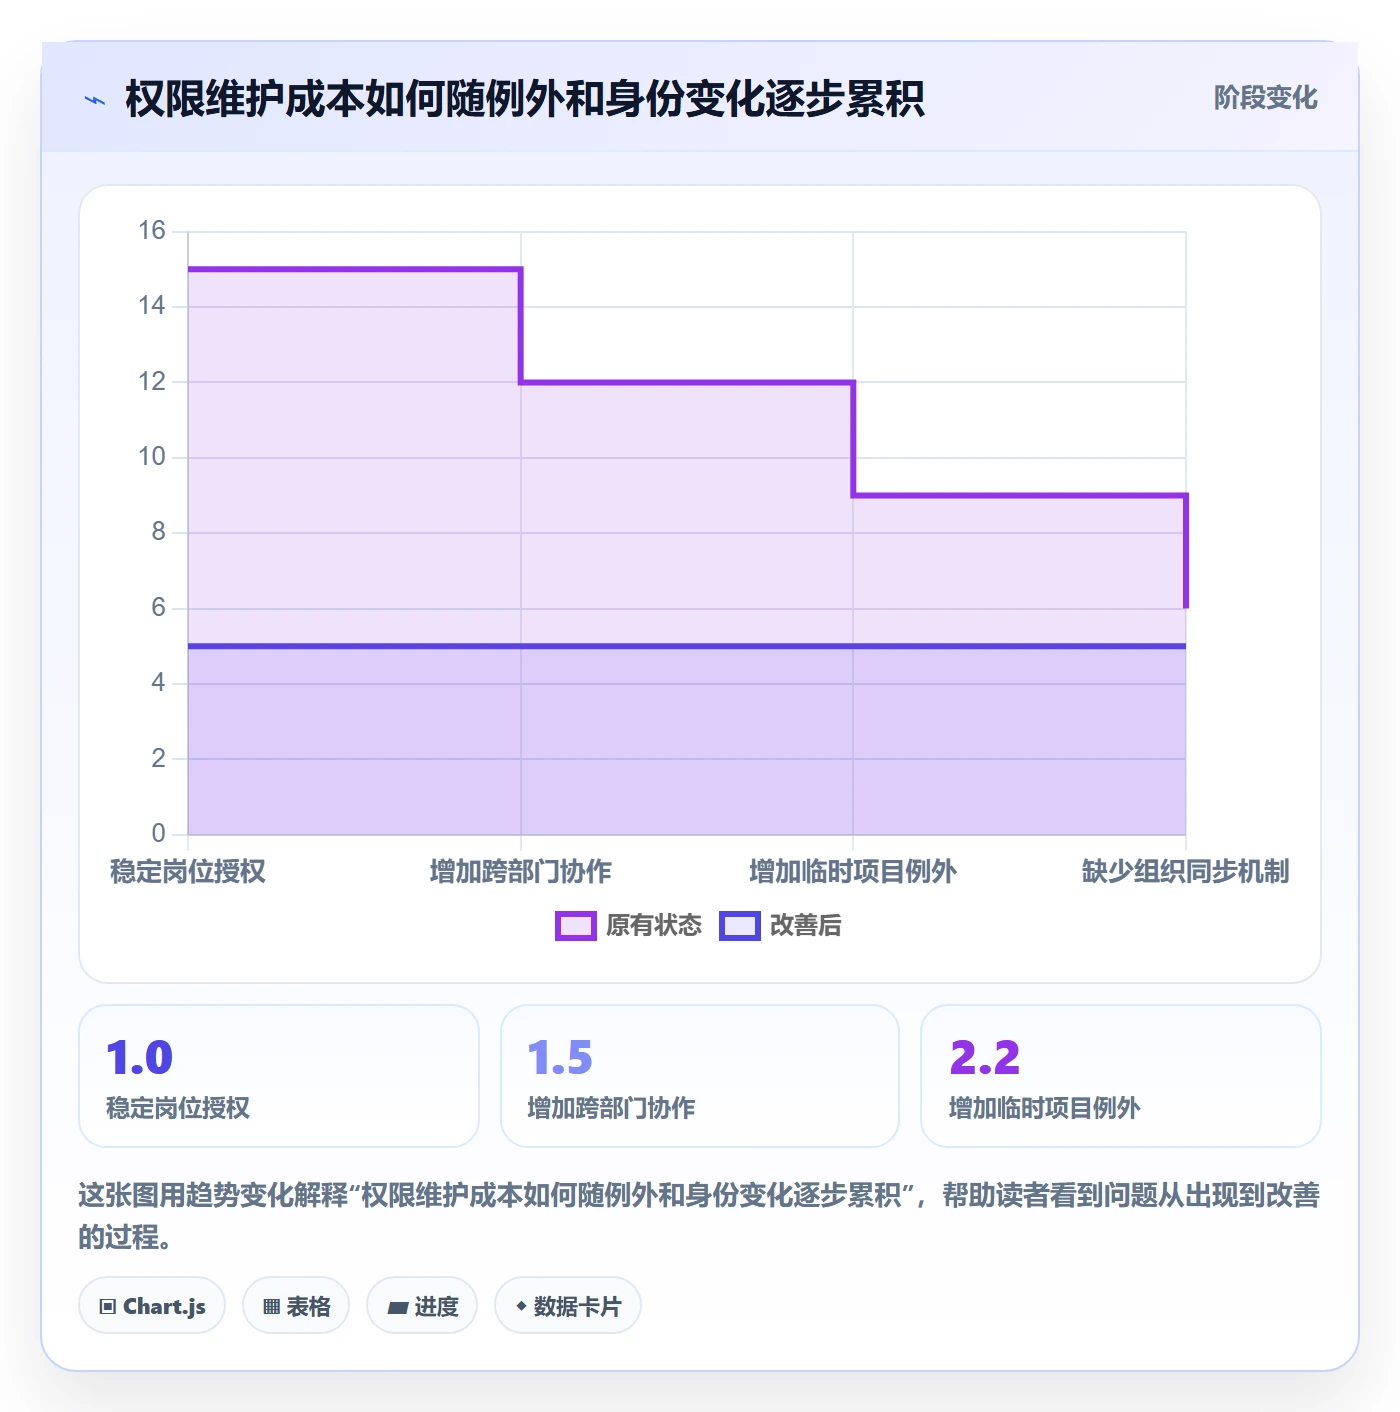Viewport: 1400px width, 1412px height.
Task: Click the 阶段变化 label in the header
Action: (x=1265, y=98)
